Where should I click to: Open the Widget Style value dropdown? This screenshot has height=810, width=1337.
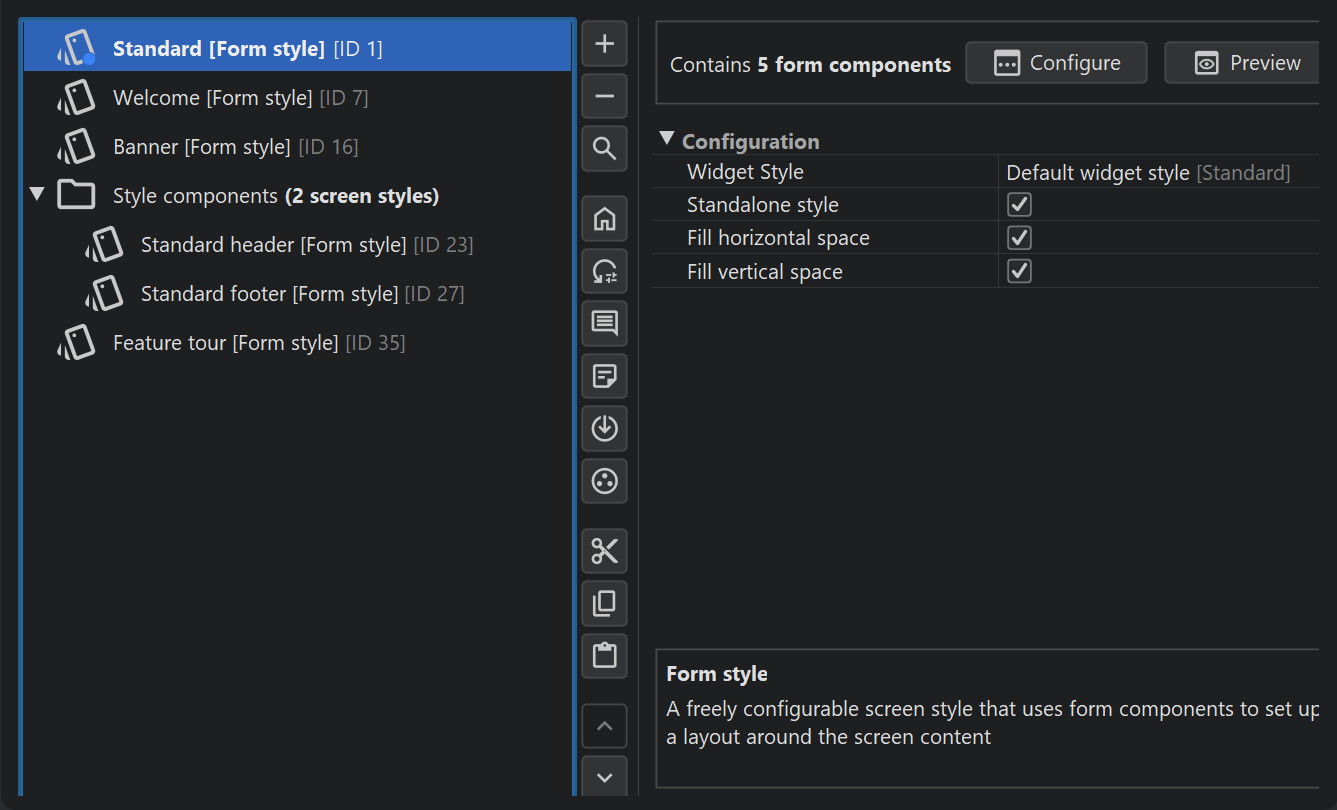point(1147,173)
